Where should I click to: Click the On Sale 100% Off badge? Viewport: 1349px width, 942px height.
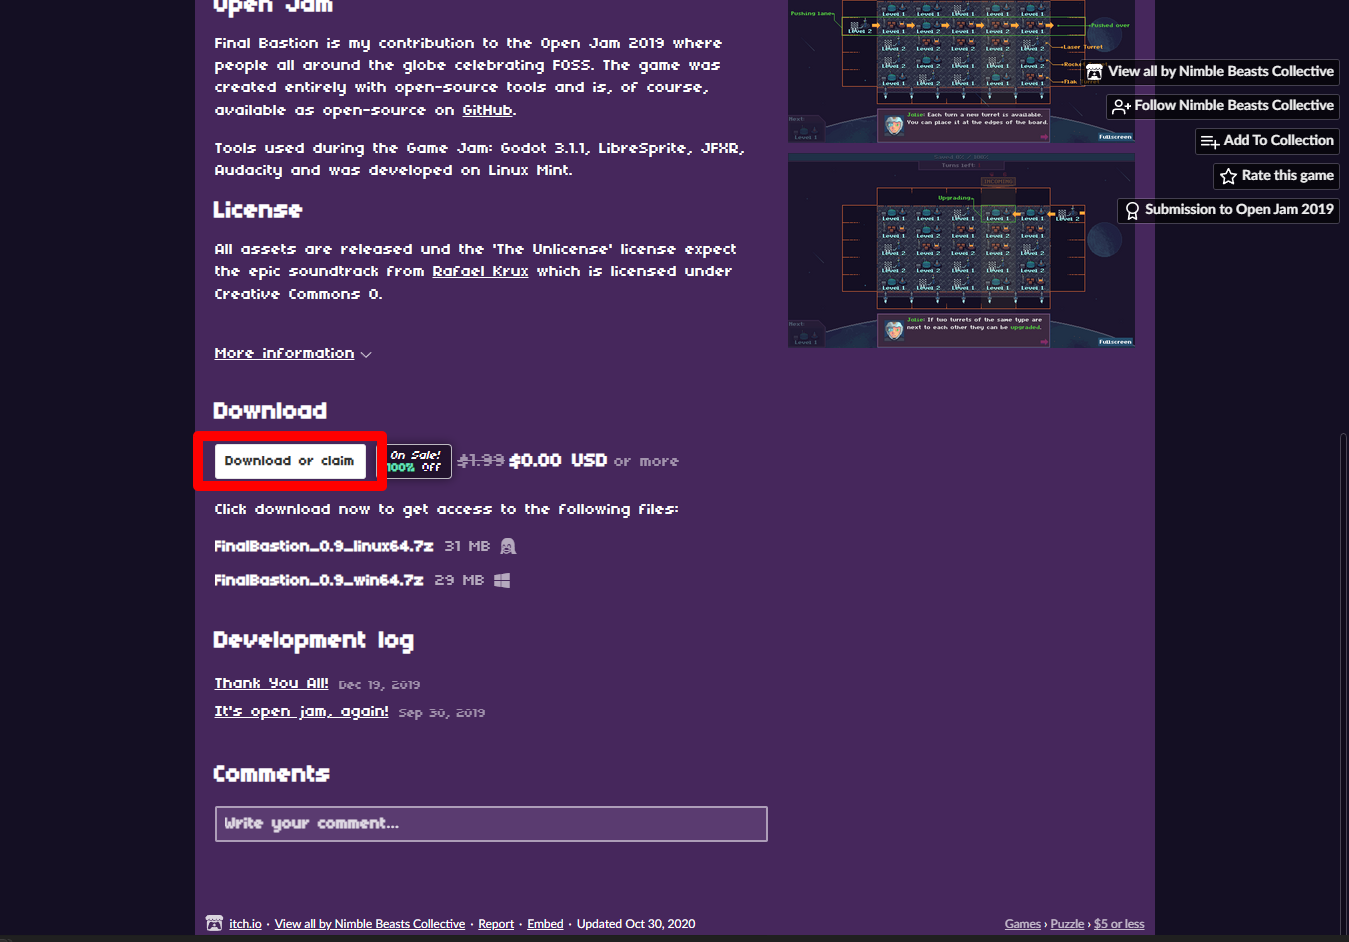(x=414, y=461)
